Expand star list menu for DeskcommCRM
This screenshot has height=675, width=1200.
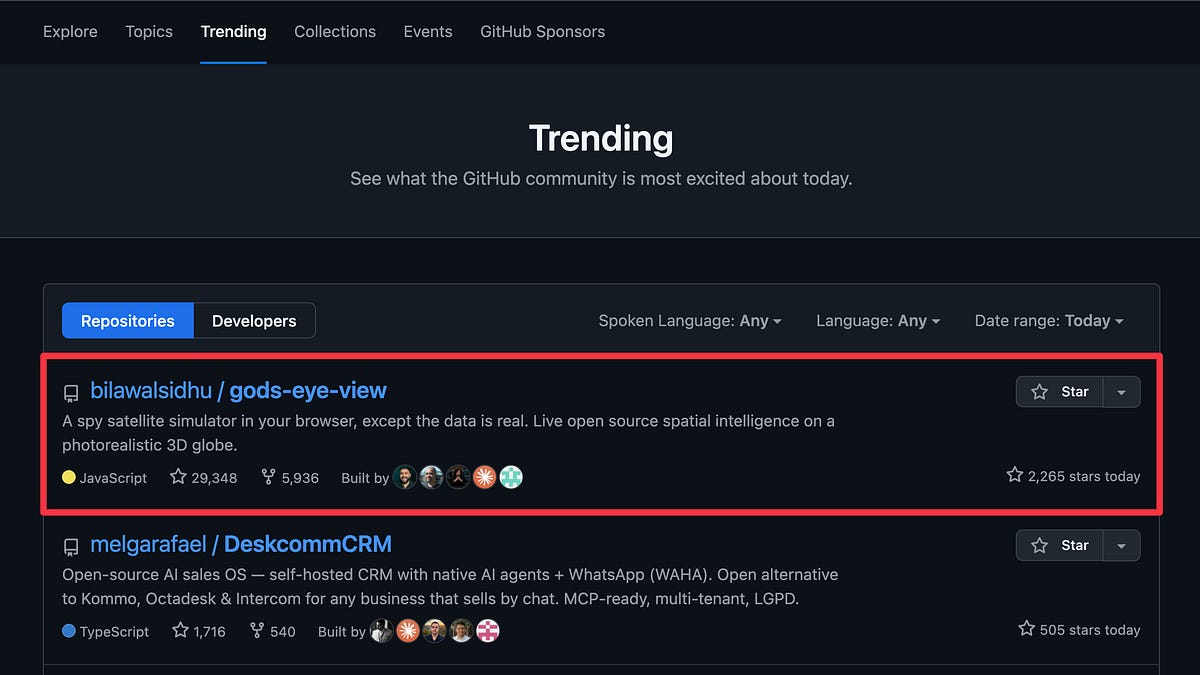pos(1121,545)
